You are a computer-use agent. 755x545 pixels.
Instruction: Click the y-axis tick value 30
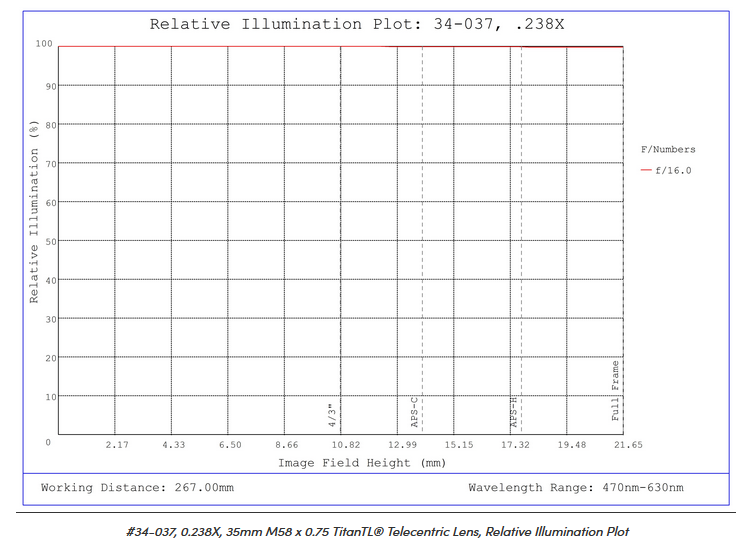(51, 320)
